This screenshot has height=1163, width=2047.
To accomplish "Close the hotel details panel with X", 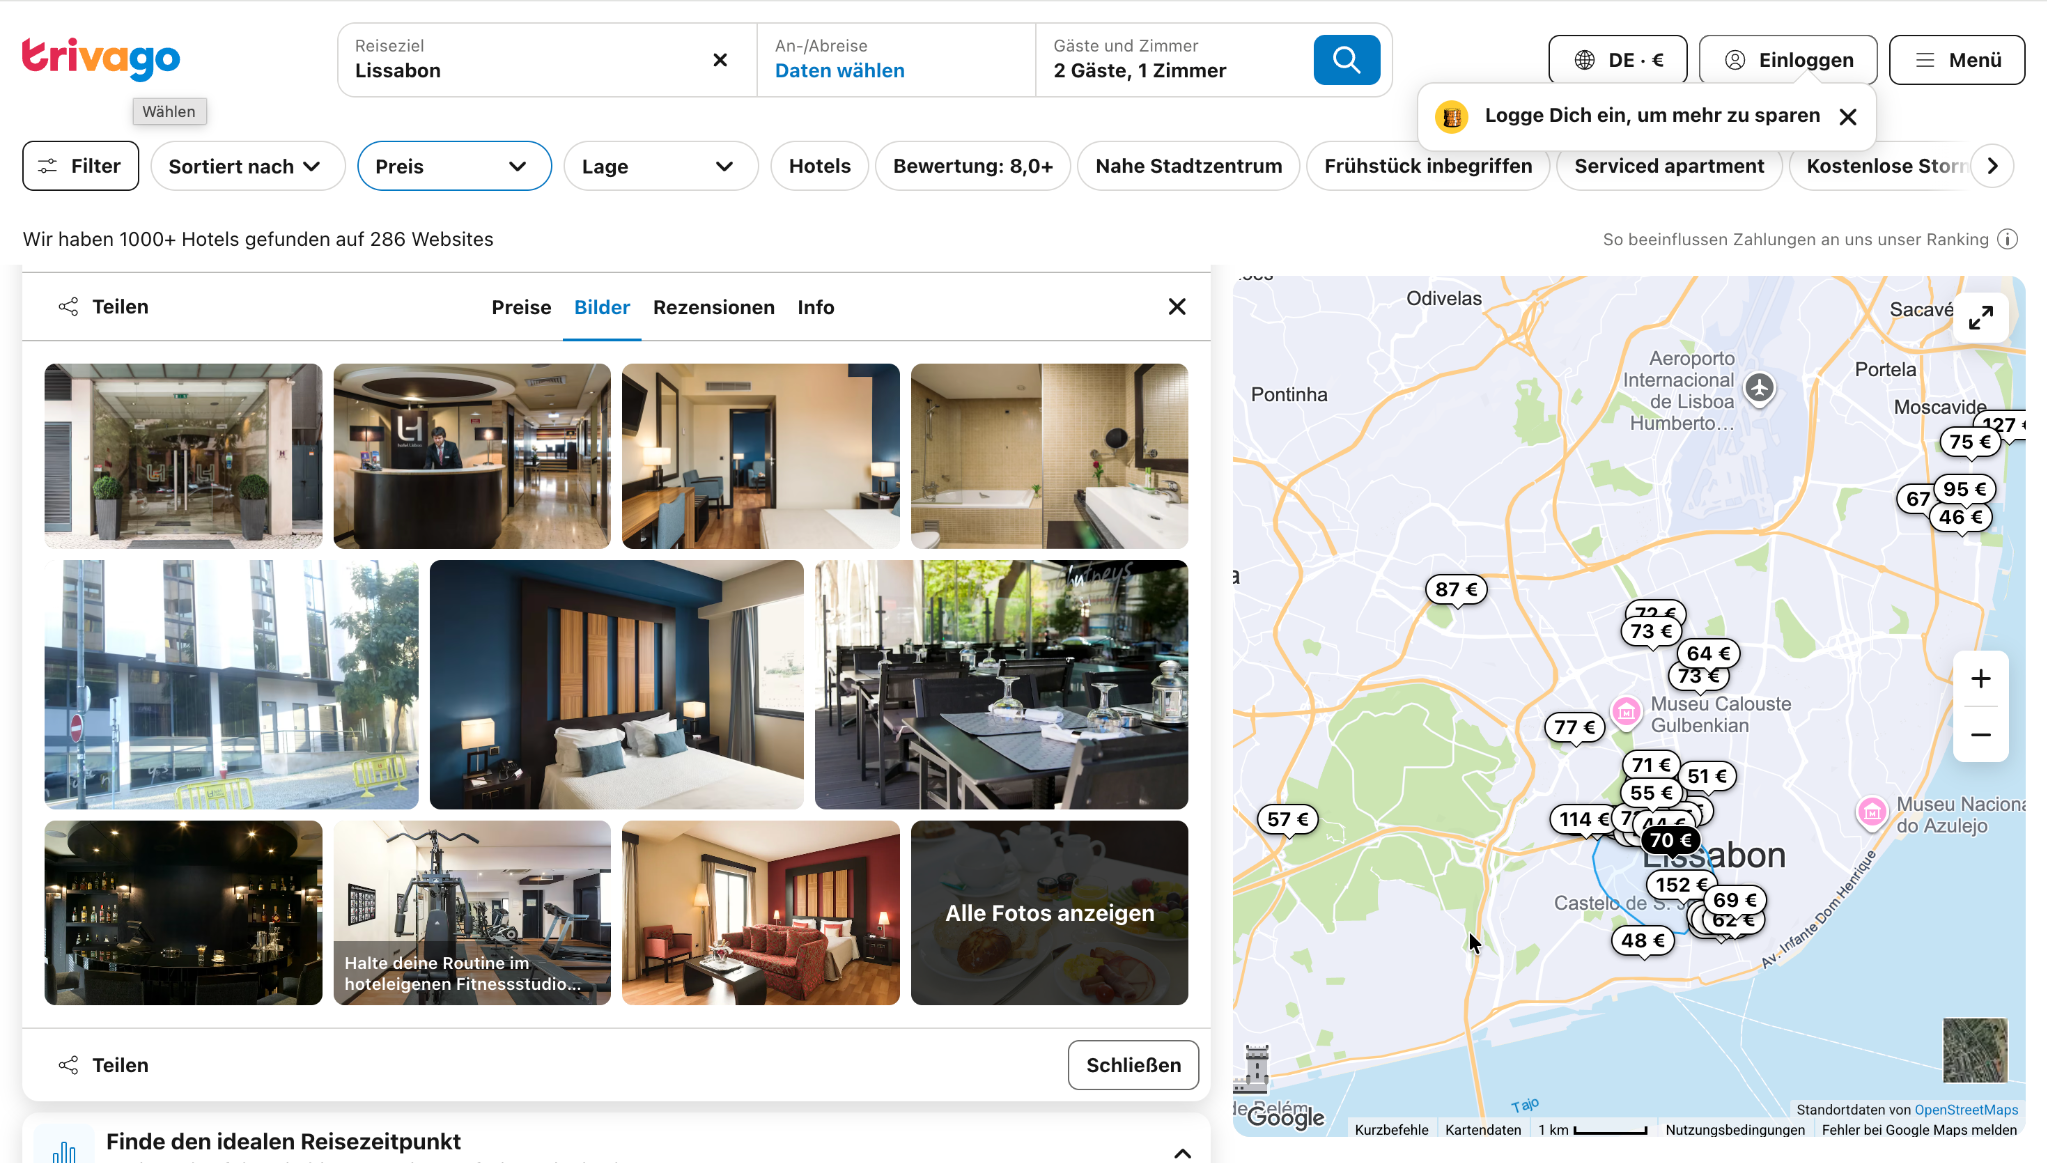I will (x=1177, y=307).
